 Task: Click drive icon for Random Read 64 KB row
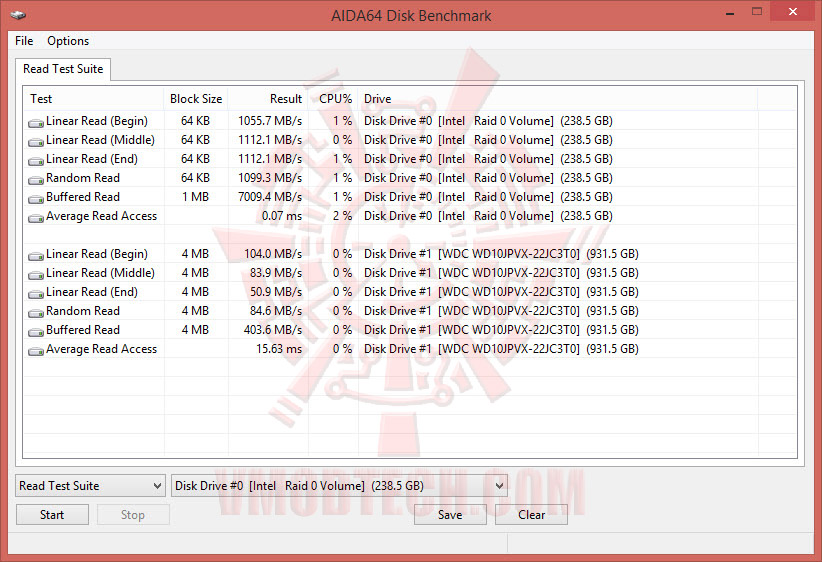coord(36,180)
